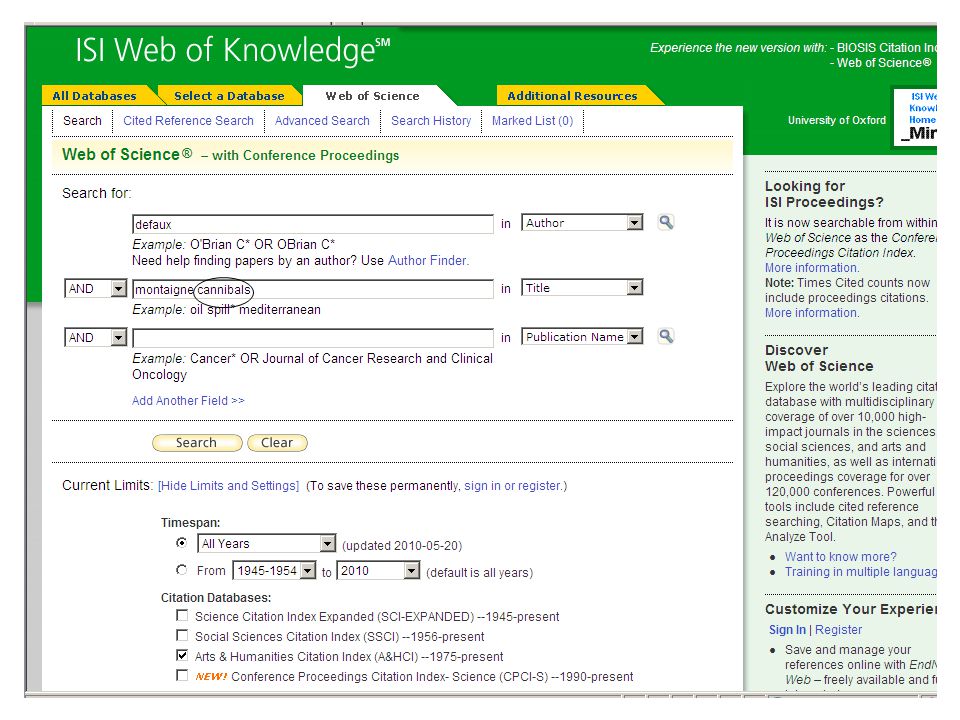Click the empty publication name input field
The image size is (960, 720).
coord(313,338)
